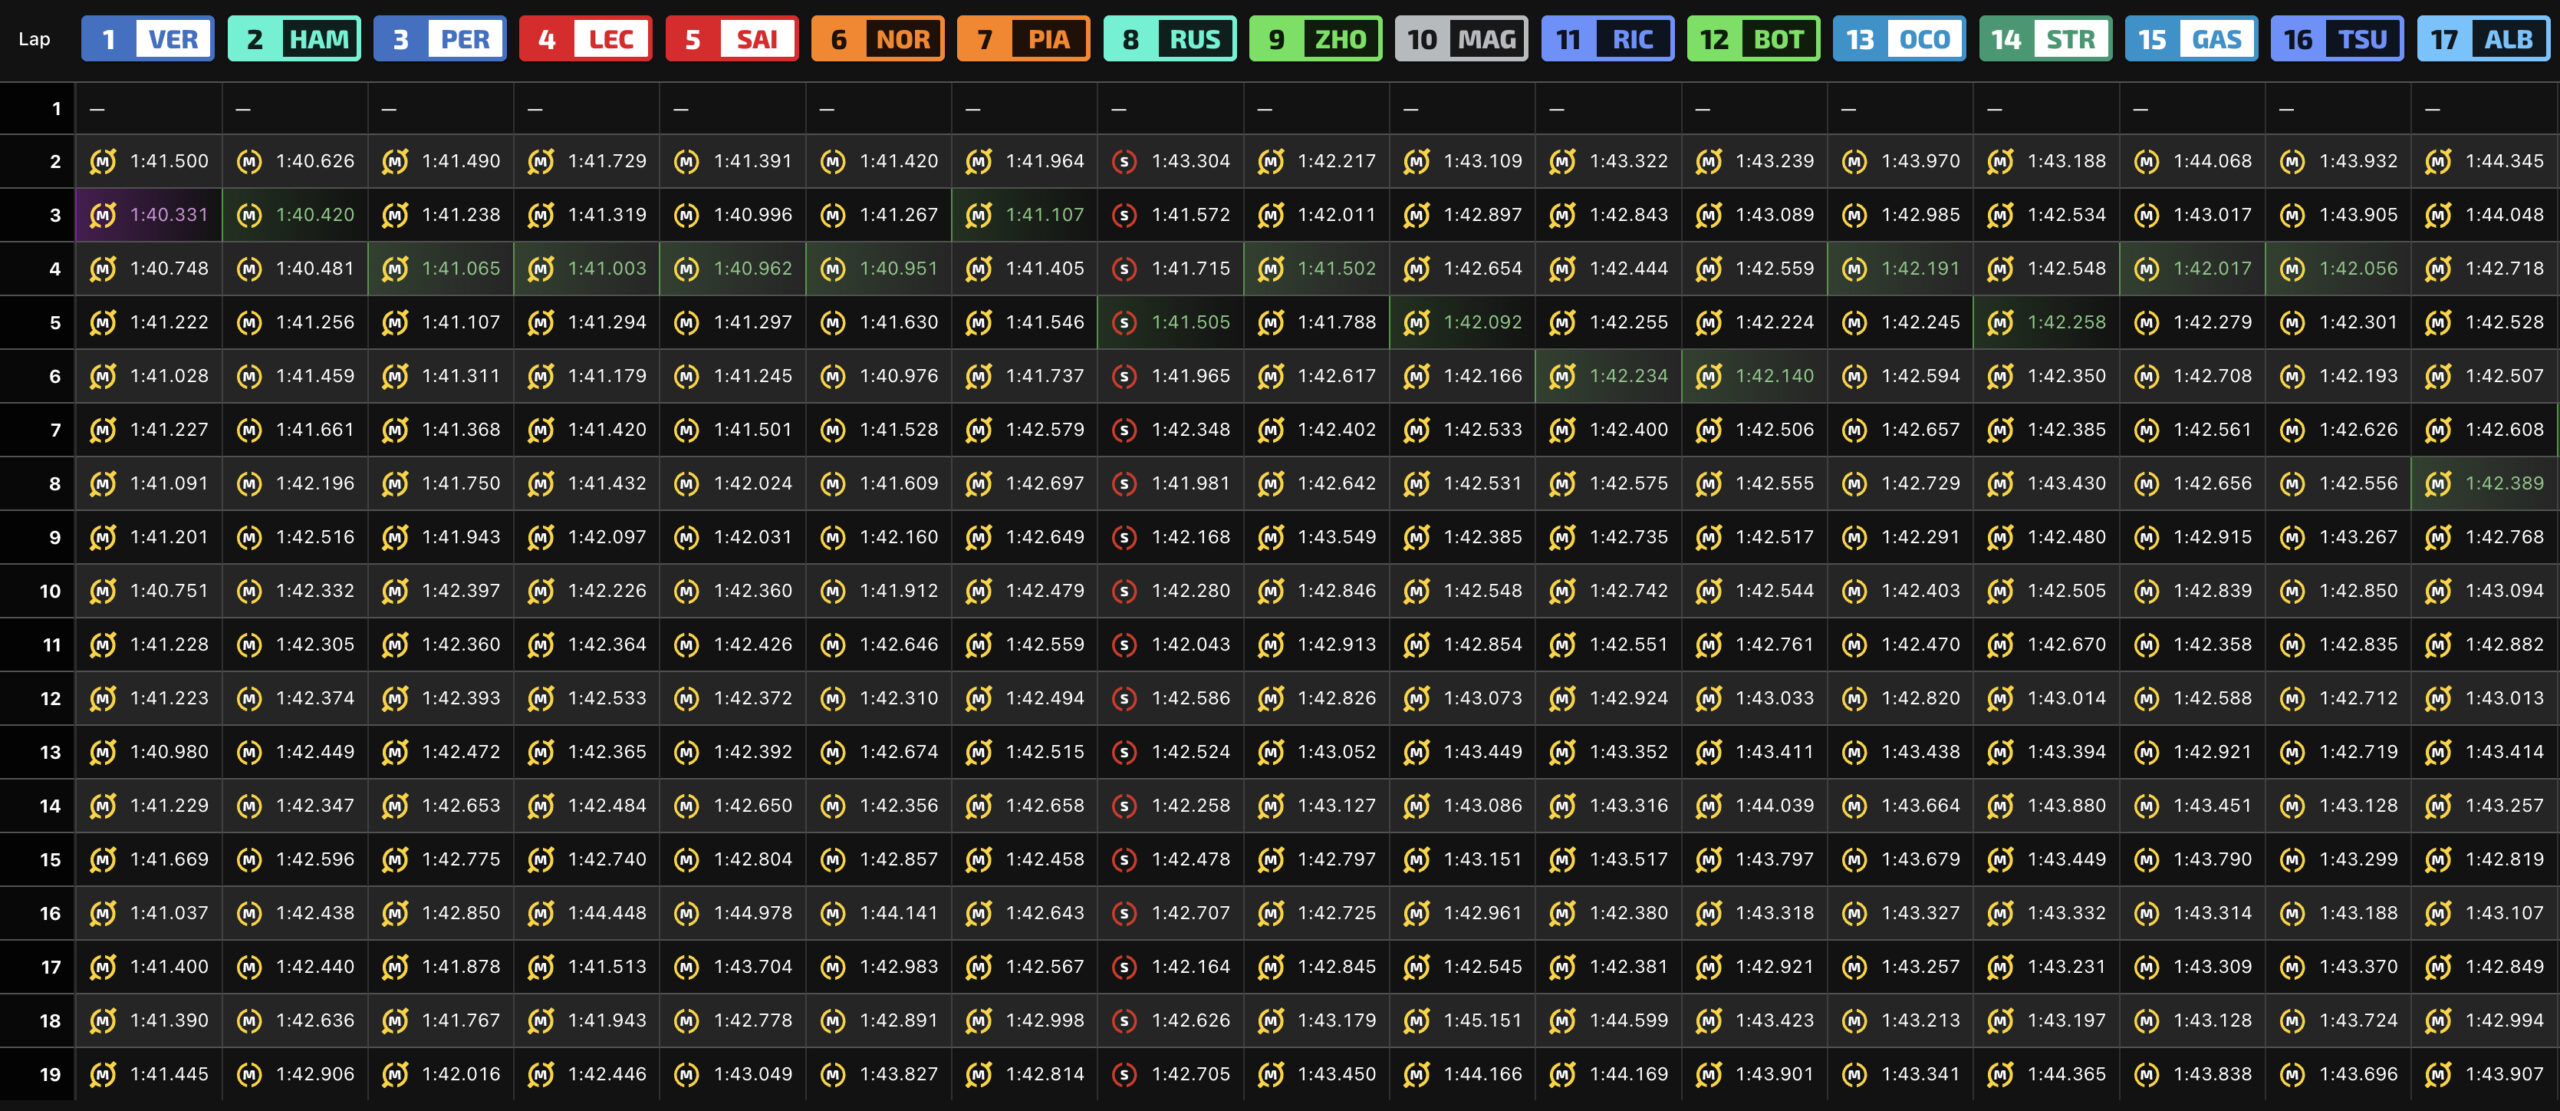Click the NOR driver badge
The image size is (2560, 1111).
877,40
